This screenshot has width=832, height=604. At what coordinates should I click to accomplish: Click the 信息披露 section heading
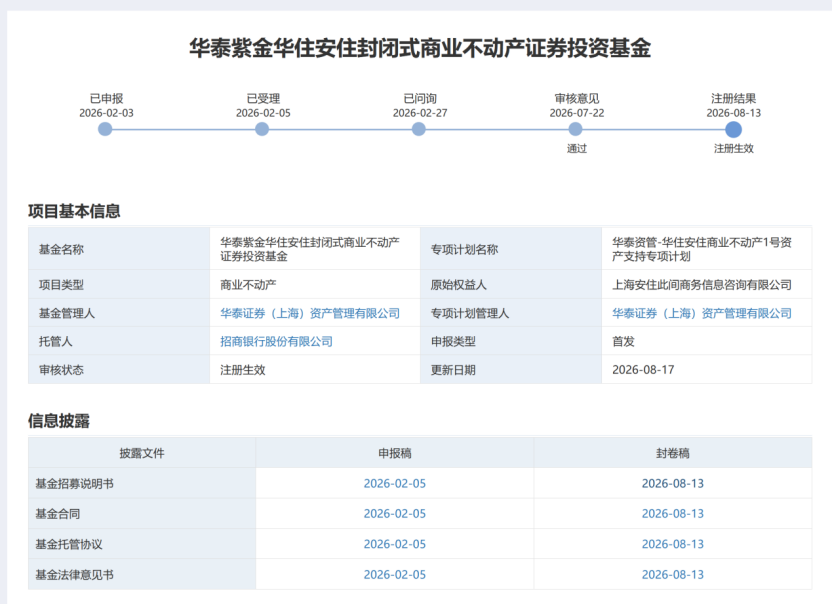(58, 421)
